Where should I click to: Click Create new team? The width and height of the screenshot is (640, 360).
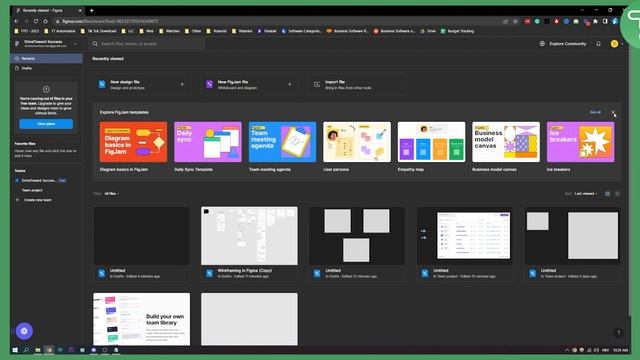[38, 200]
